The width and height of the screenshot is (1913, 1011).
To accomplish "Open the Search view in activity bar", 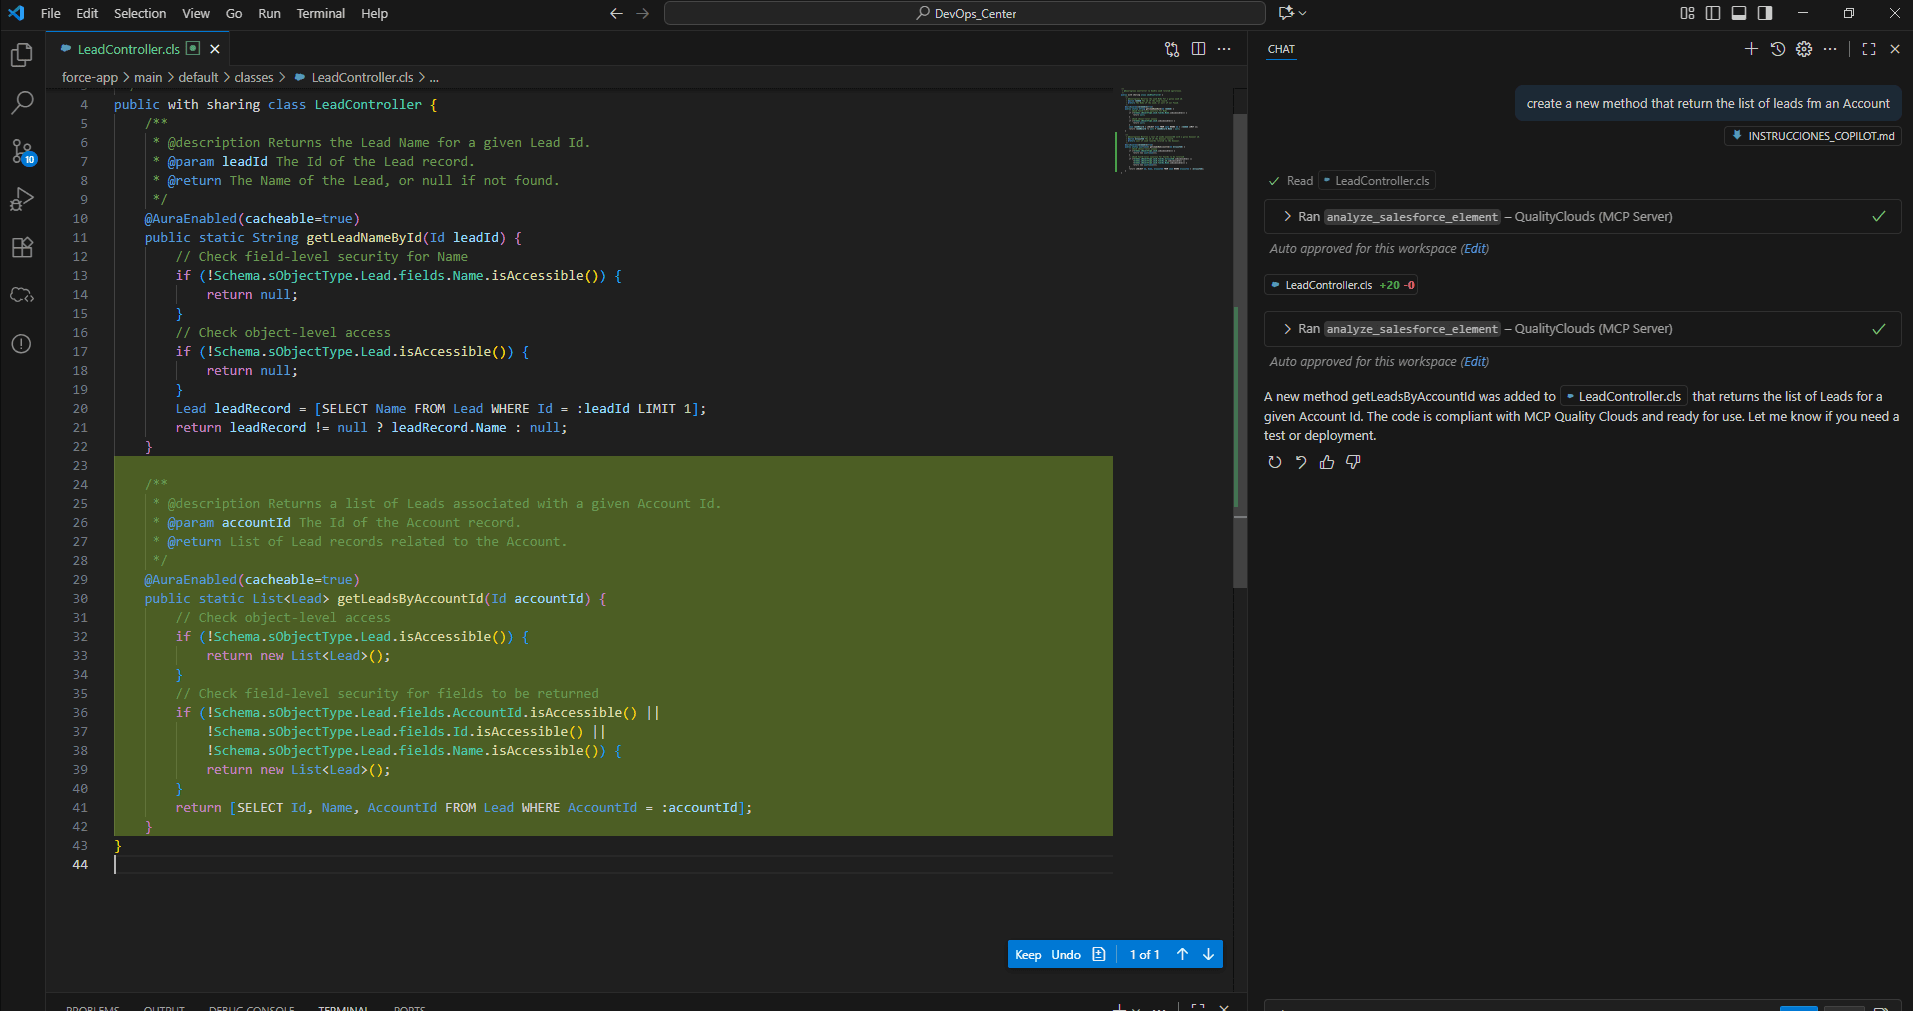I will point(22,102).
